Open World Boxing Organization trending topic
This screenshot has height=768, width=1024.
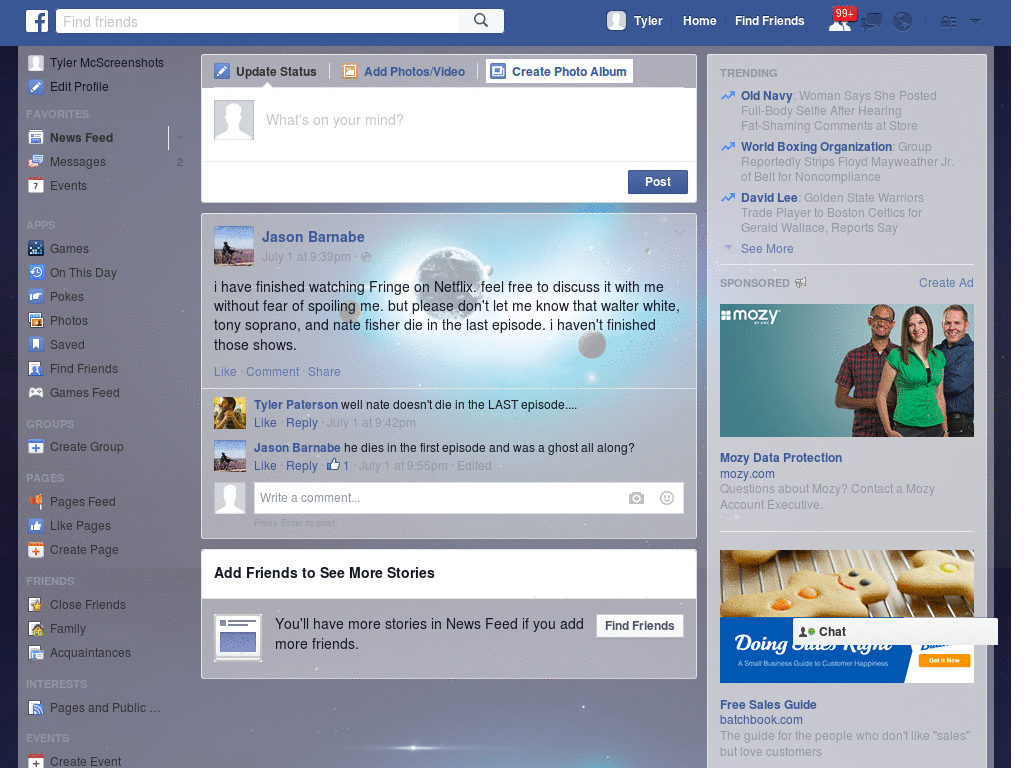tap(816, 147)
